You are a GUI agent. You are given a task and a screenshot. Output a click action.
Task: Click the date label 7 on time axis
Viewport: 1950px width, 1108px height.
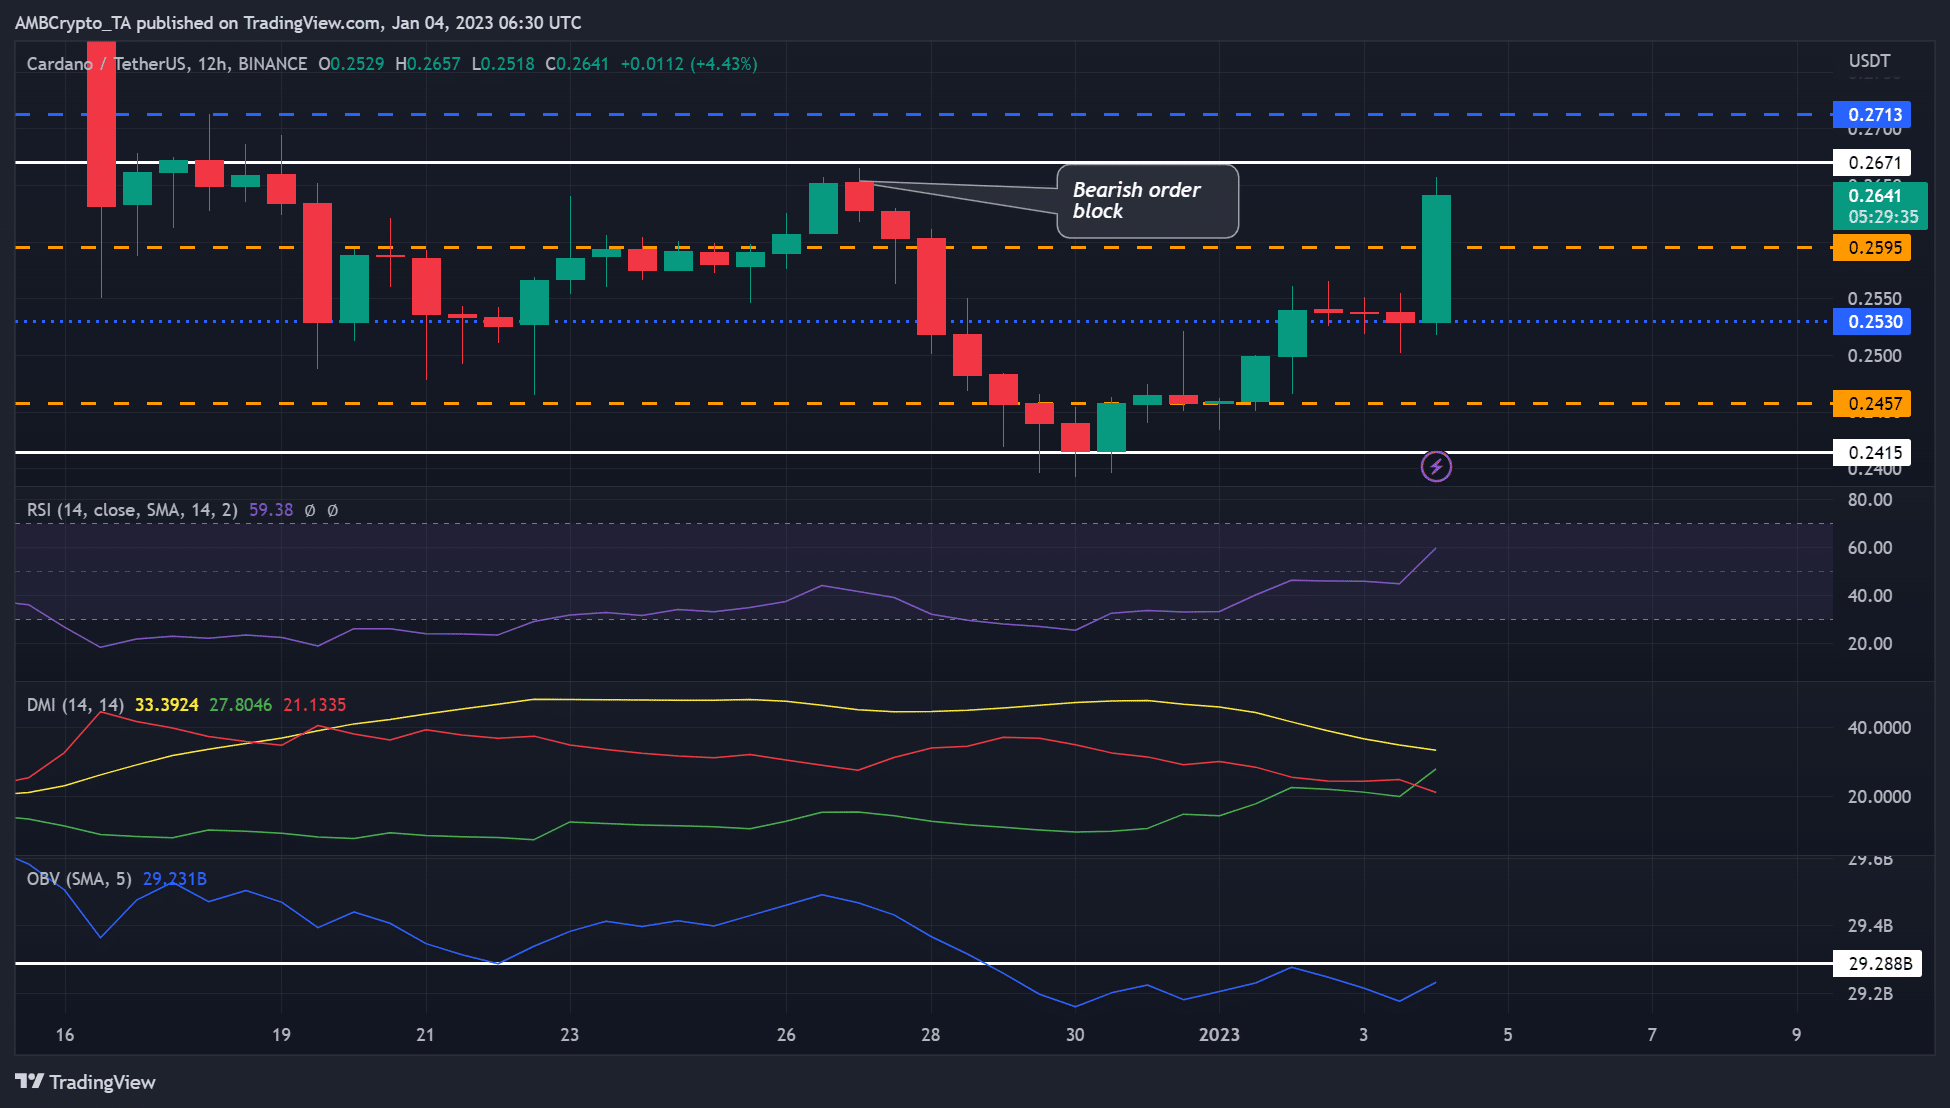point(1652,1035)
